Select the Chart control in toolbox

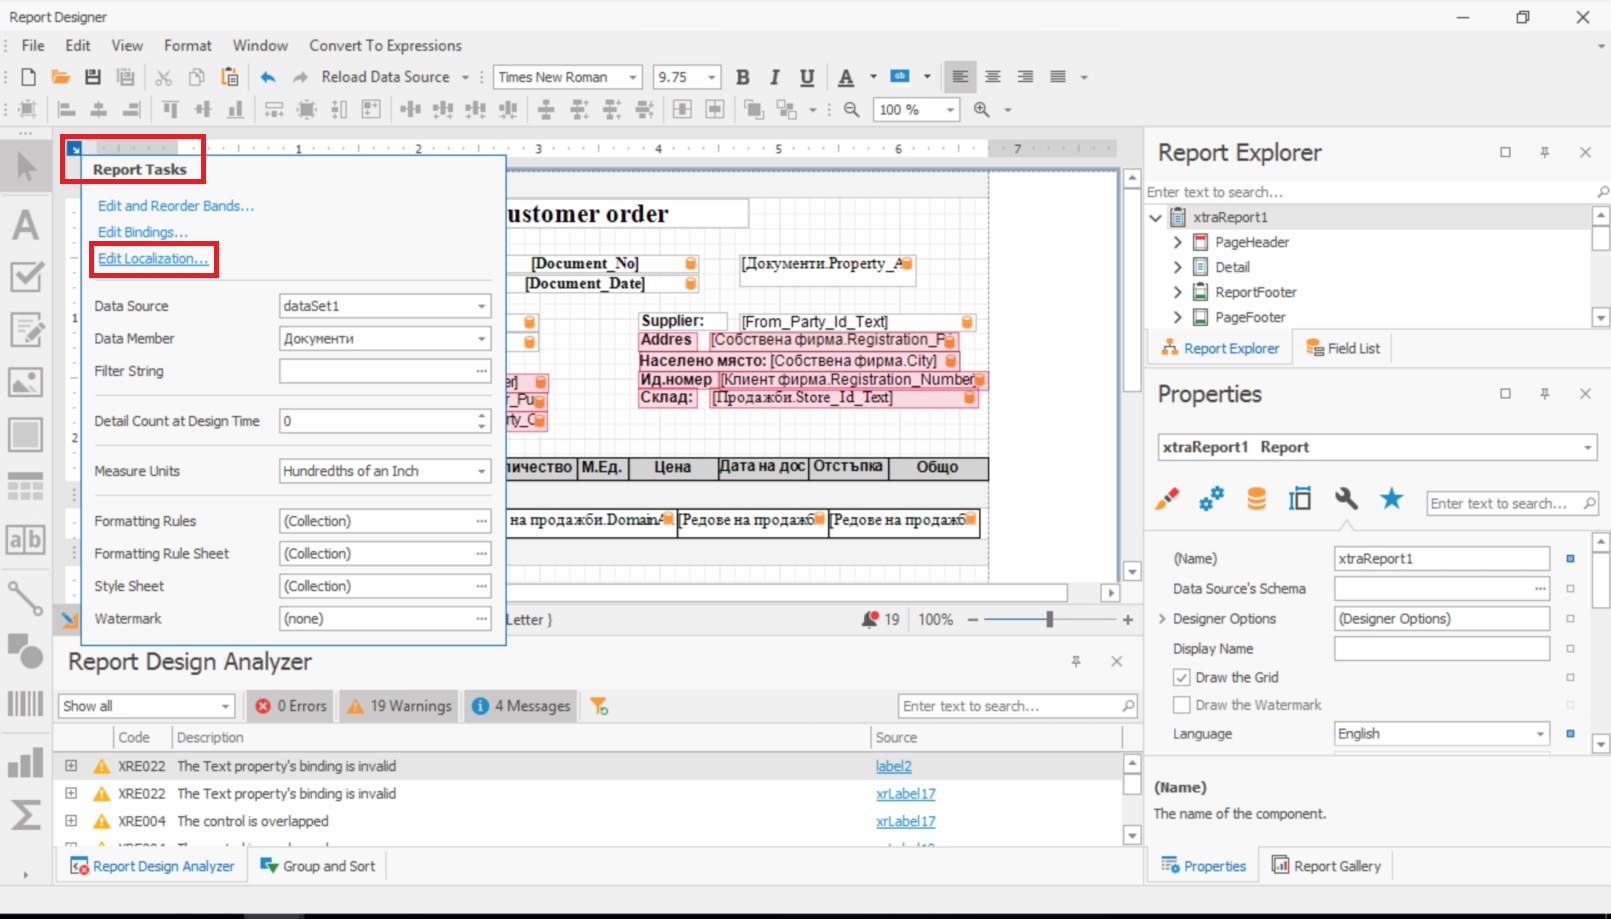click(26, 762)
